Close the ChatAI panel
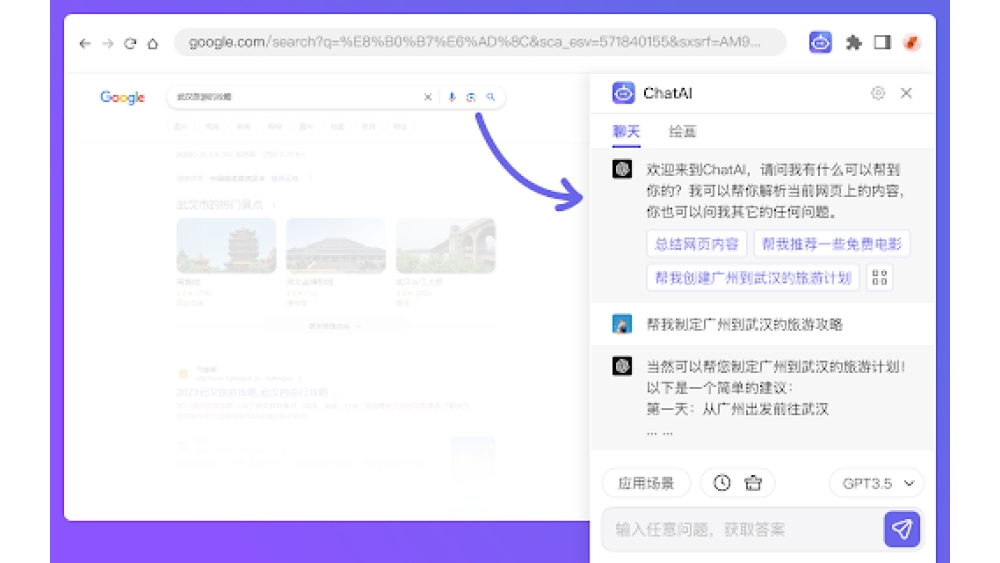 [x=906, y=93]
